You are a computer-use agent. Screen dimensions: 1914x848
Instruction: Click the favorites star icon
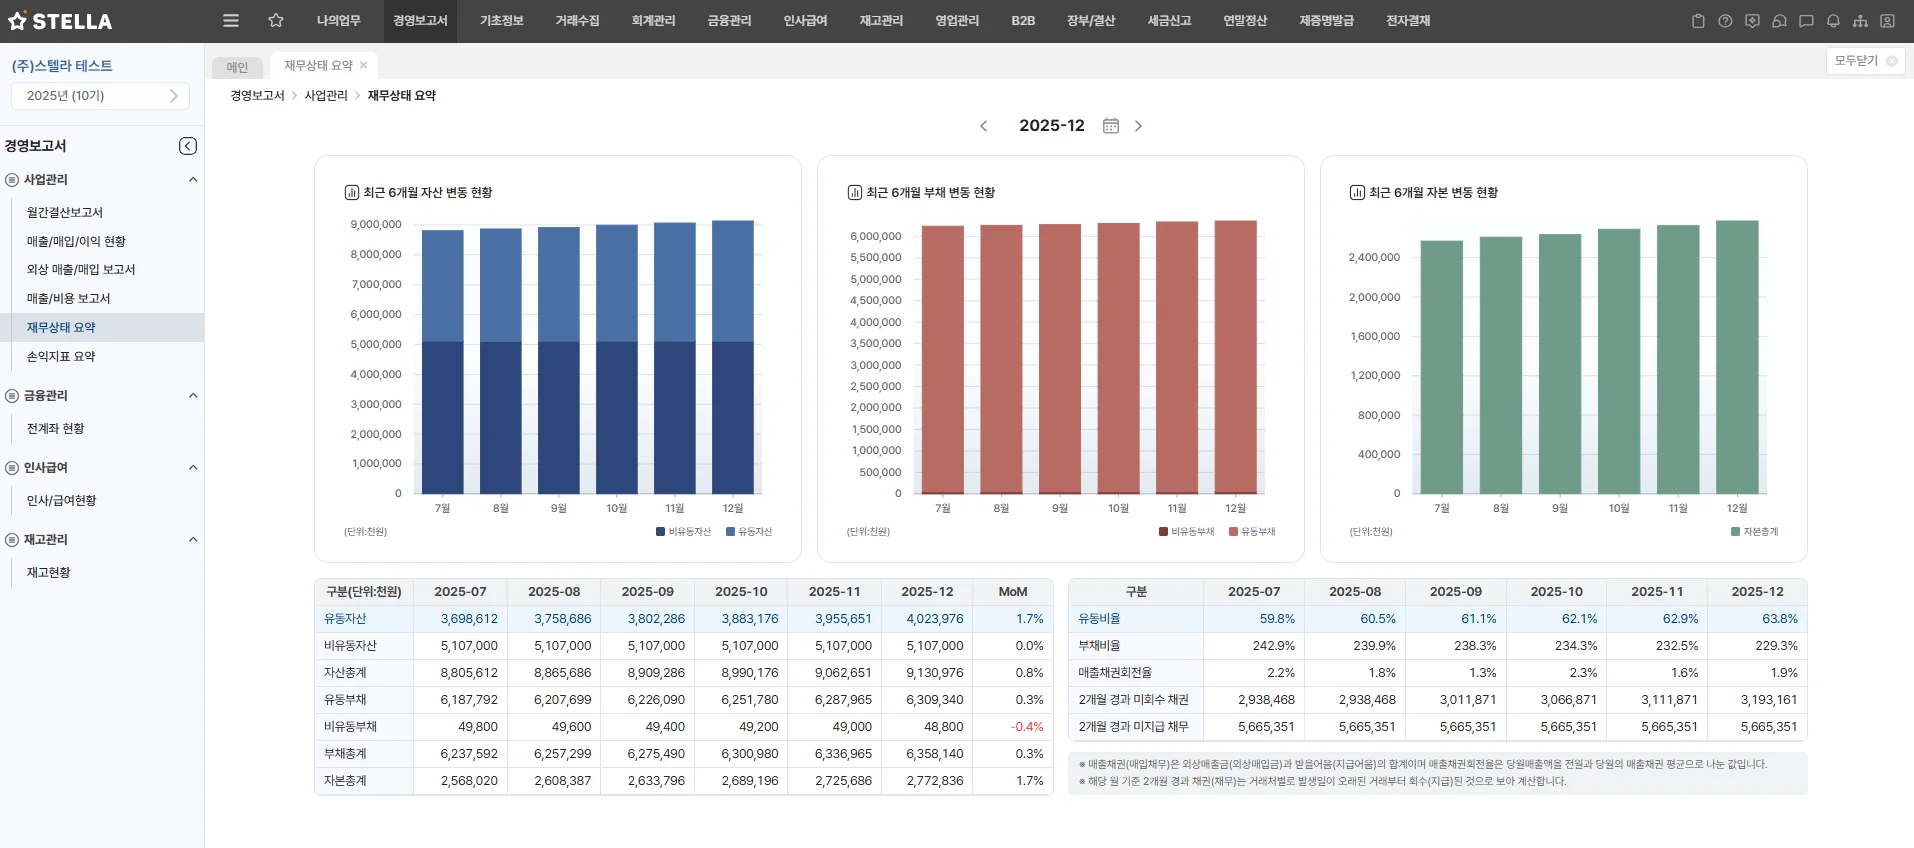pyautogui.click(x=276, y=21)
